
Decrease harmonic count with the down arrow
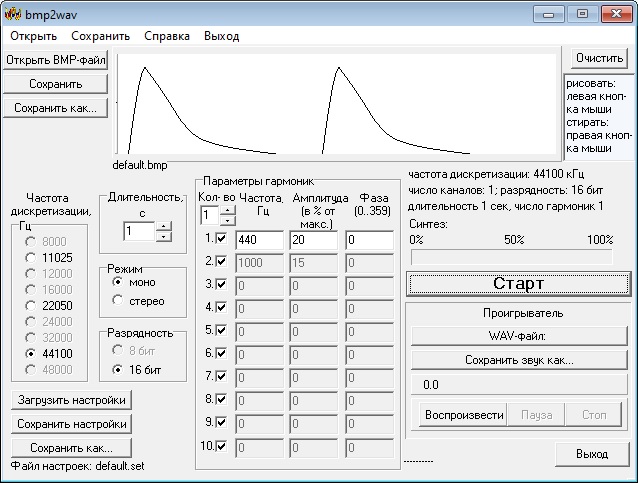coord(226,221)
